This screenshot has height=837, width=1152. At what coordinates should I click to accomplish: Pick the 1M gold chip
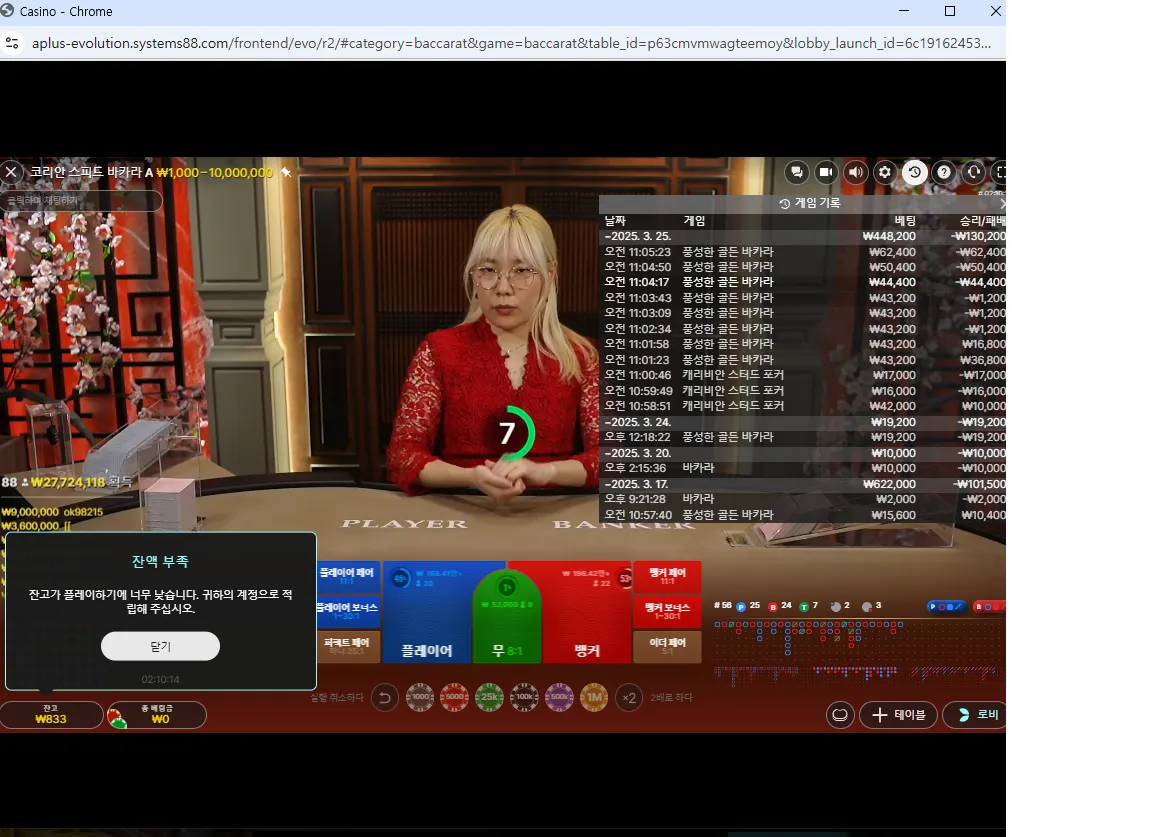click(x=594, y=697)
